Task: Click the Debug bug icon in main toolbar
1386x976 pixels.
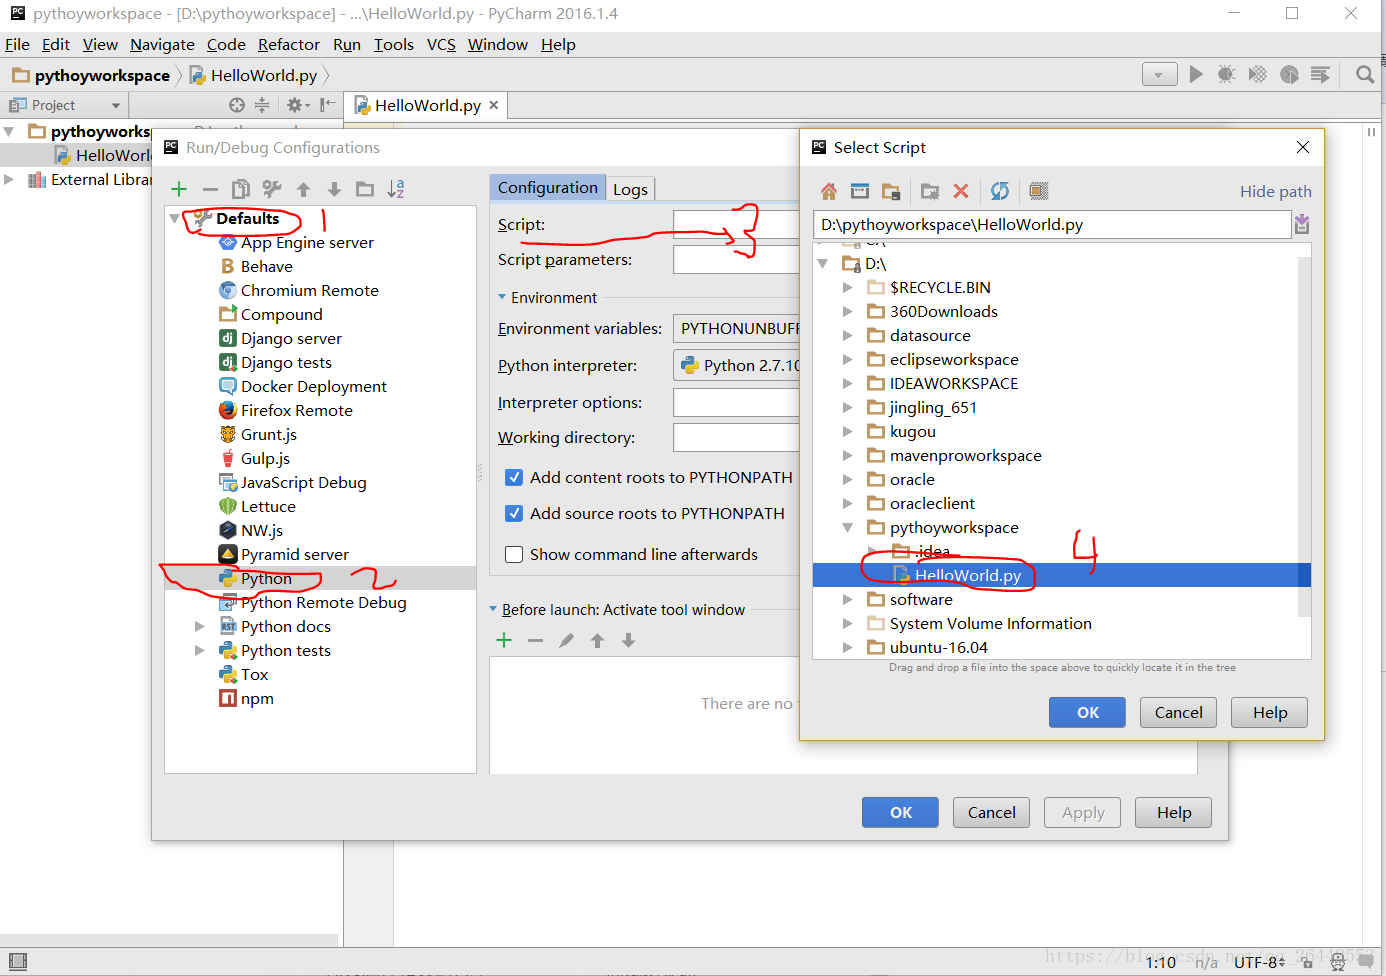Action: pos(1227,74)
